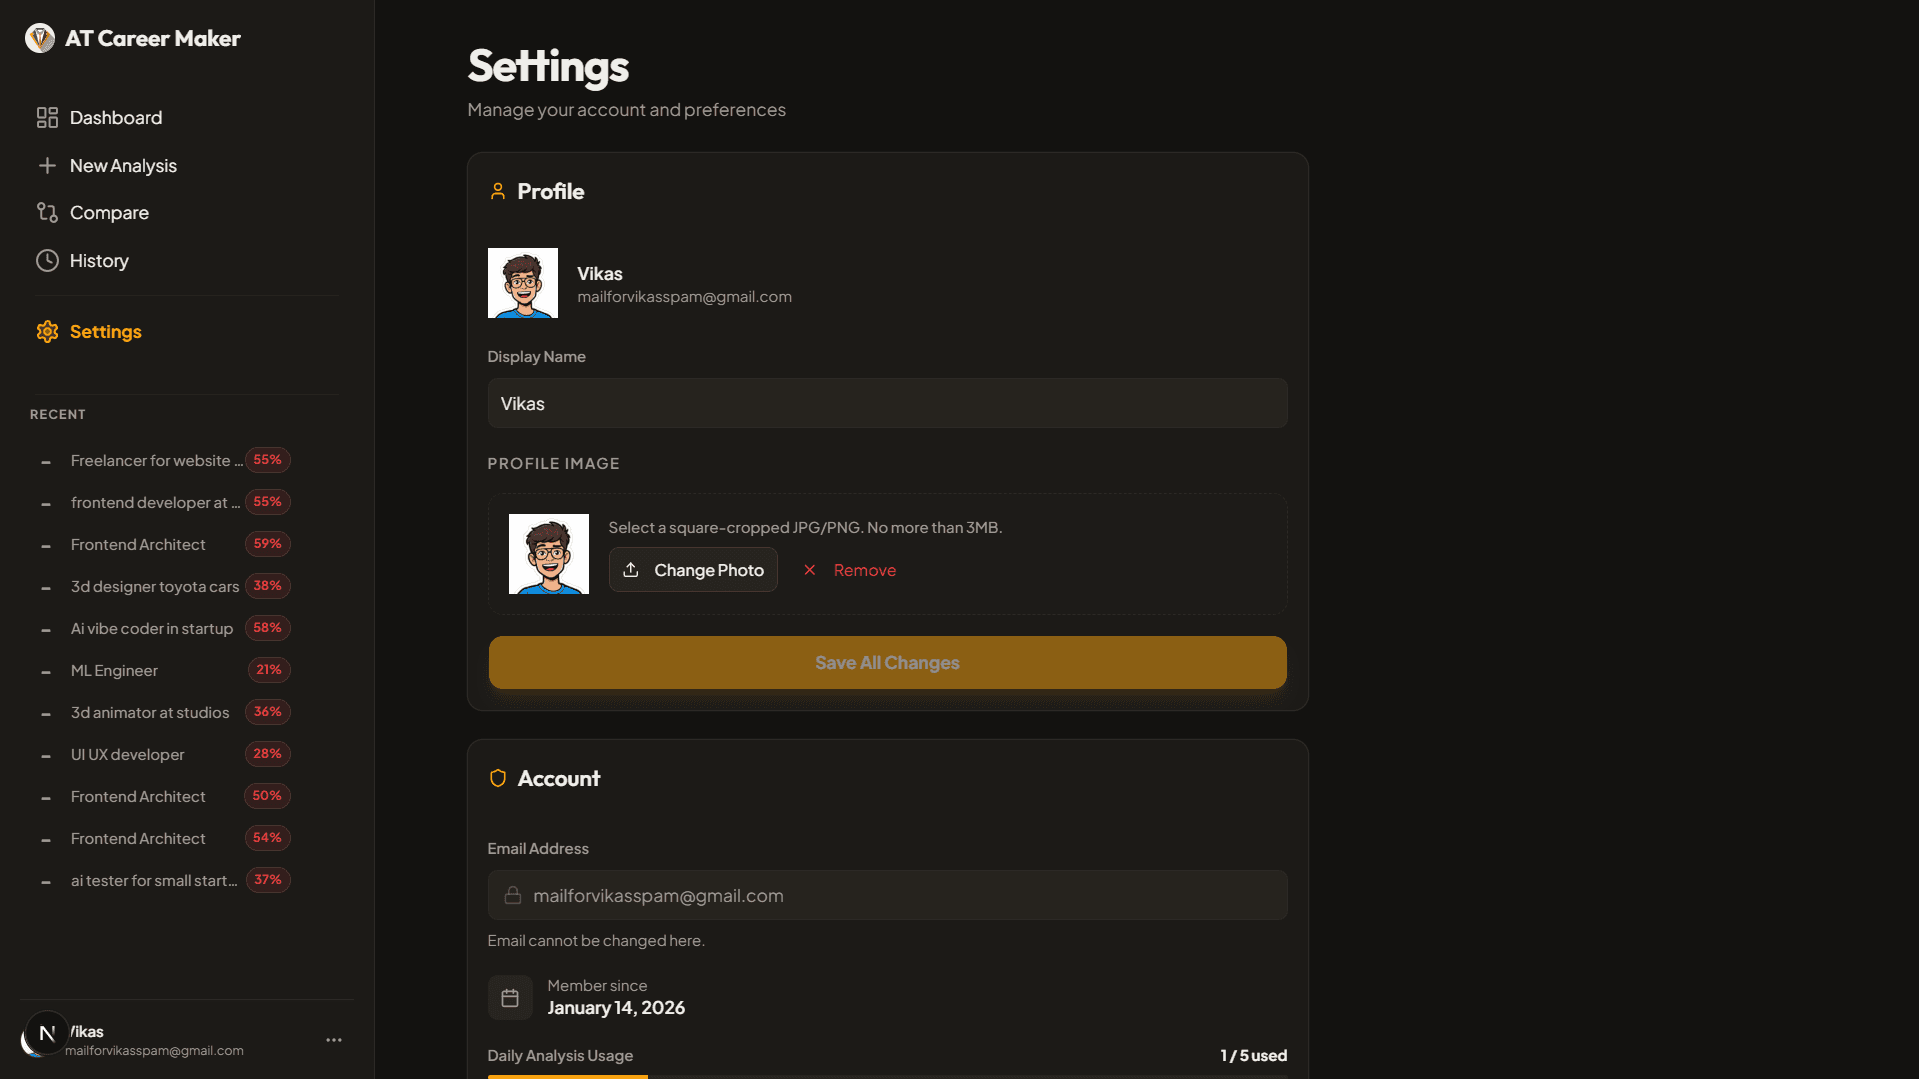Click the Change Photo button

(x=693, y=569)
